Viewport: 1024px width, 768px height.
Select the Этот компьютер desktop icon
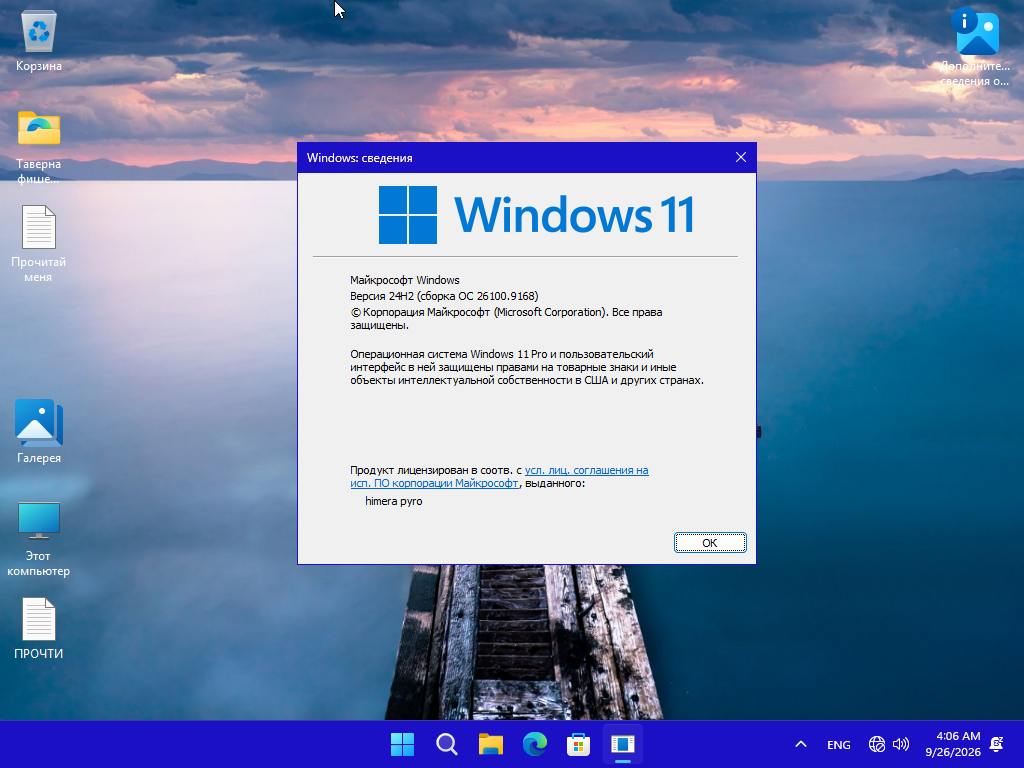click(39, 539)
